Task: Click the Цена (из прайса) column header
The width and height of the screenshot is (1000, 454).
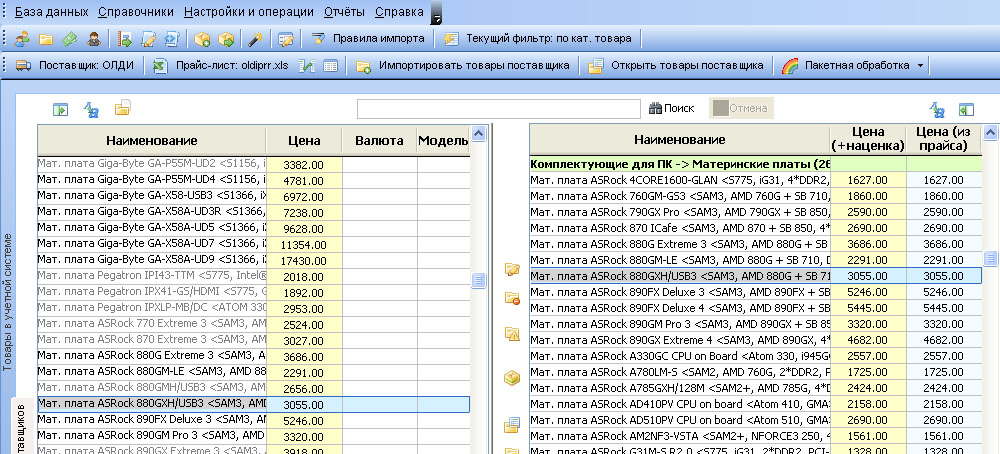Action: (943, 139)
